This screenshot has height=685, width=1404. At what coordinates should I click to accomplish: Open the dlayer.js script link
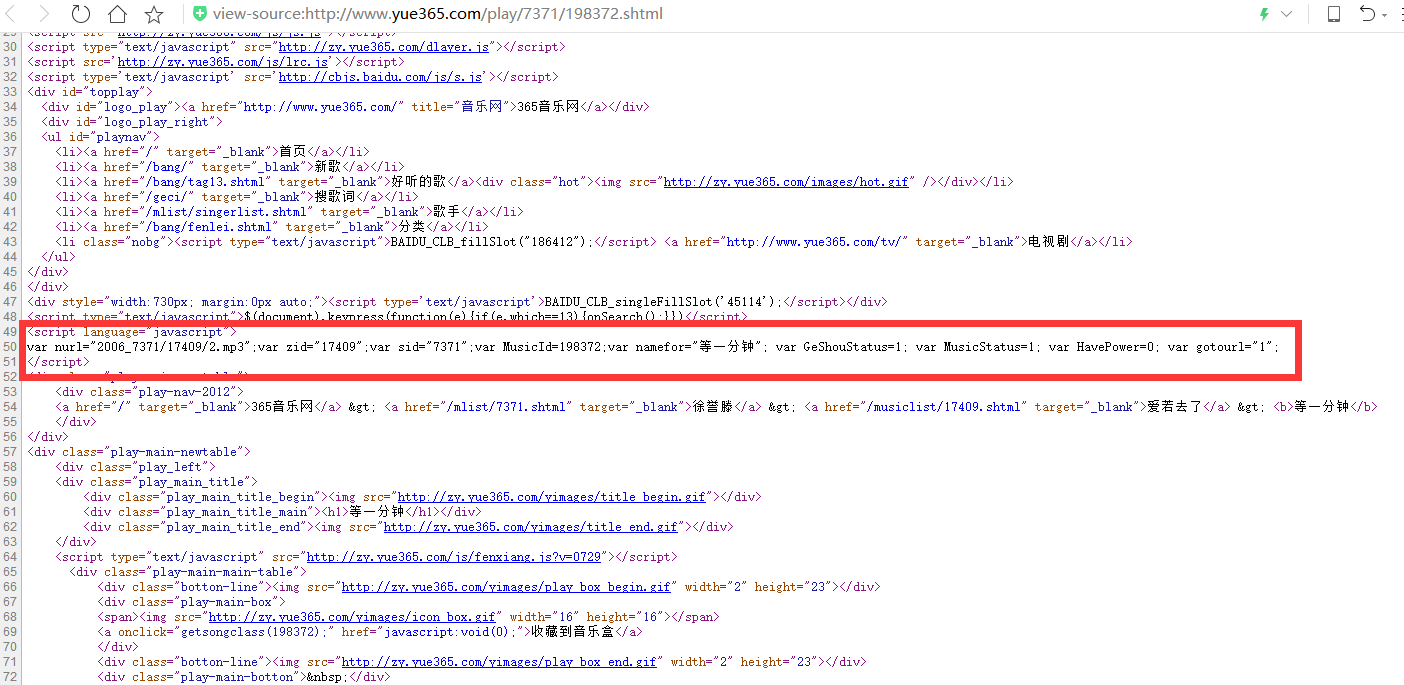pos(384,47)
